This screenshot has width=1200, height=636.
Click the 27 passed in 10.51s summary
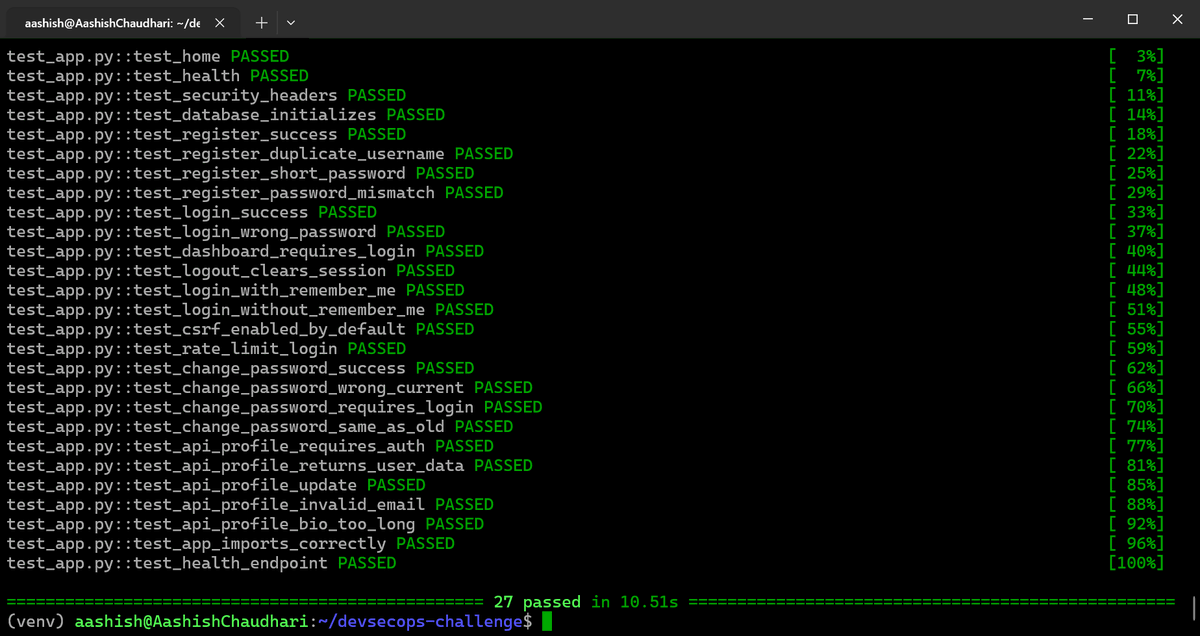click(x=586, y=602)
